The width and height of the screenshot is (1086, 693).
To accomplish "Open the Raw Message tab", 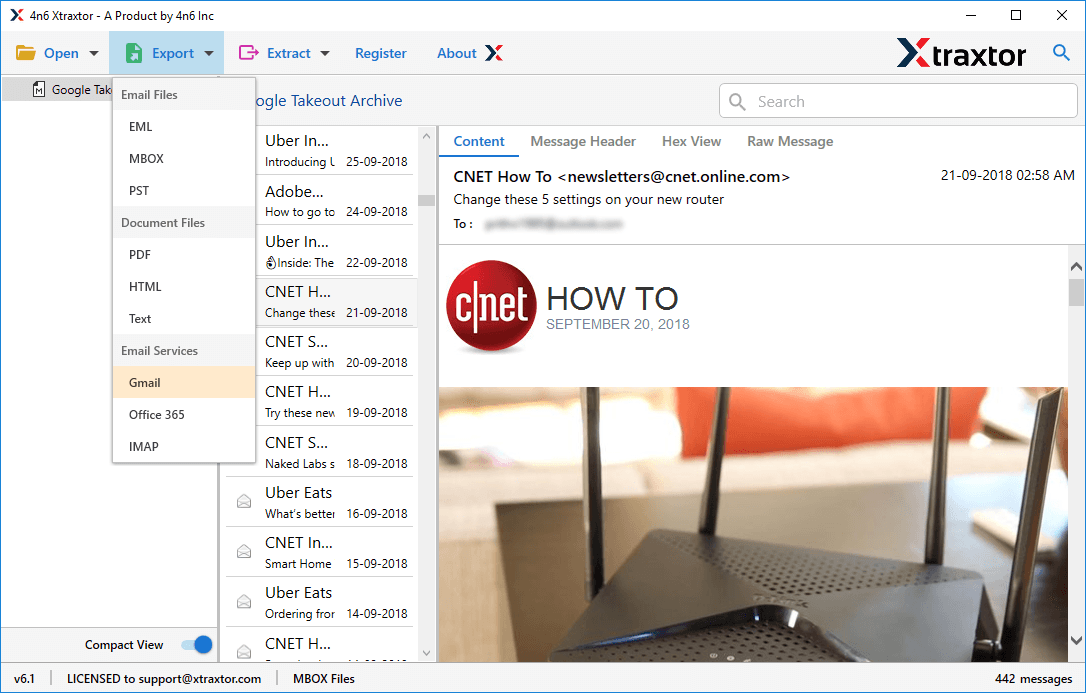I will click(x=790, y=141).
